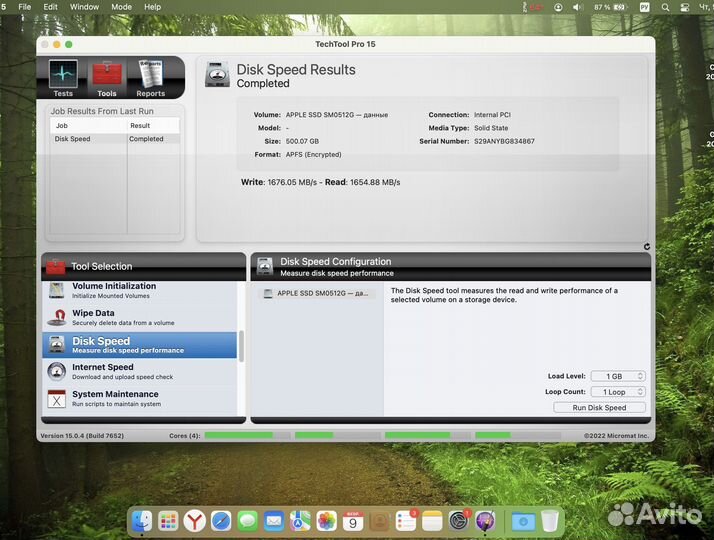Viewport: 714px width, 540px height.
Task: Open Contacts from the Dock
Action: [379, 521]
